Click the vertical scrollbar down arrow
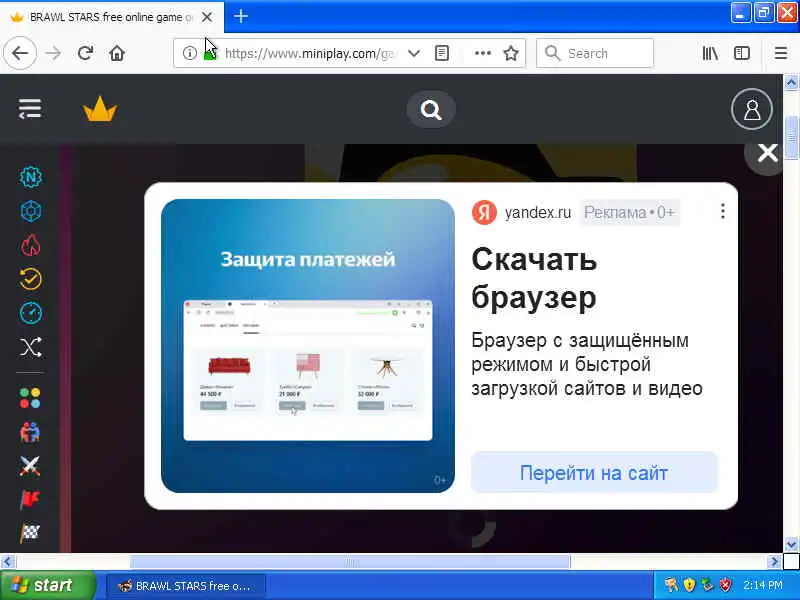Image resolution: width=800 pixels, height=600 pixels. pos(791,544)
